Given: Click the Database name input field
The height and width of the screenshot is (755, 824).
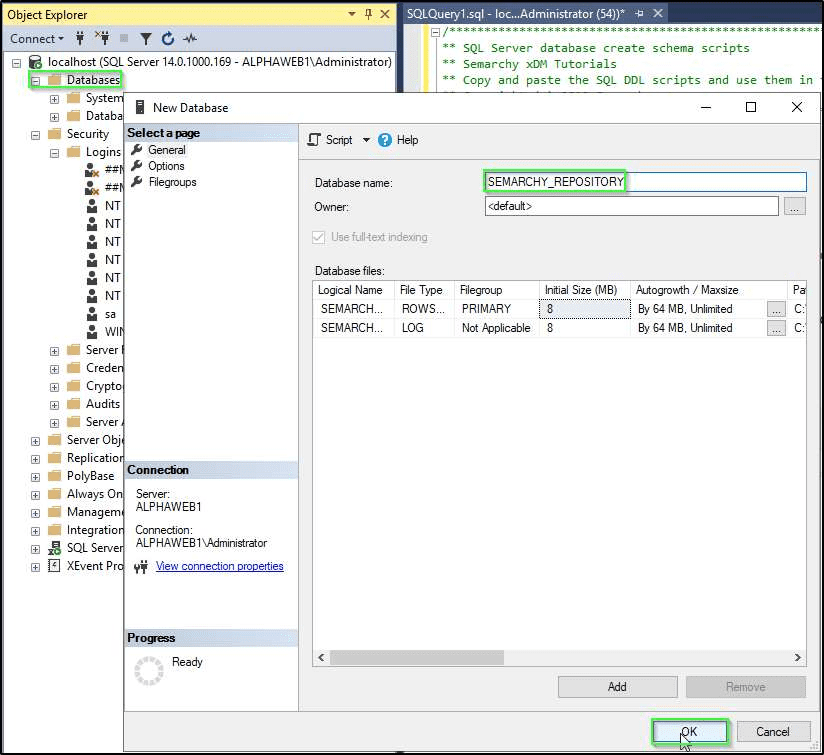Looking at the screenshot, I should click(645, 182).
